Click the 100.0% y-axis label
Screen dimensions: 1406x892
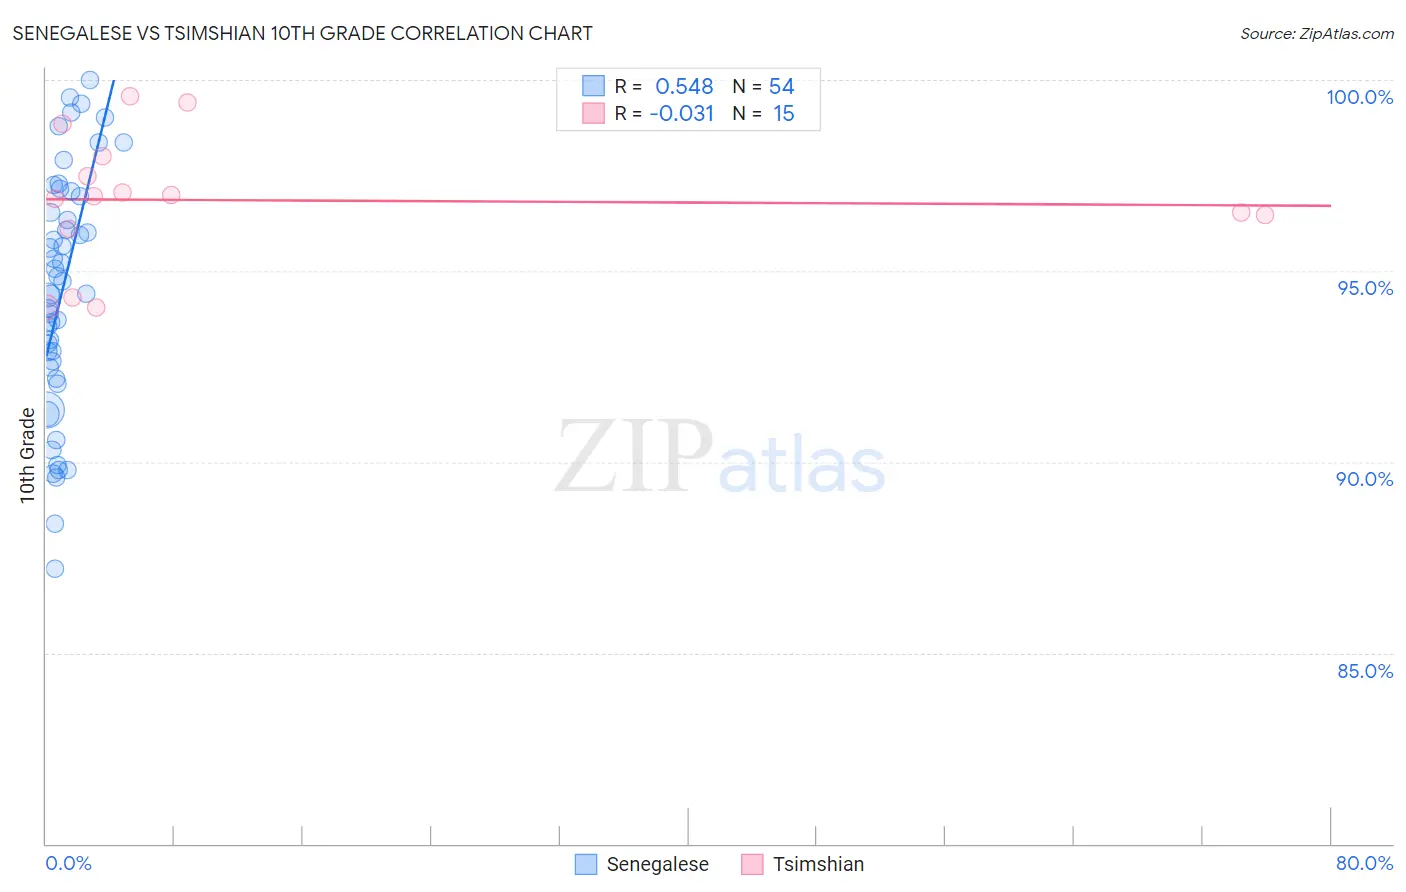pos(1359,97)
